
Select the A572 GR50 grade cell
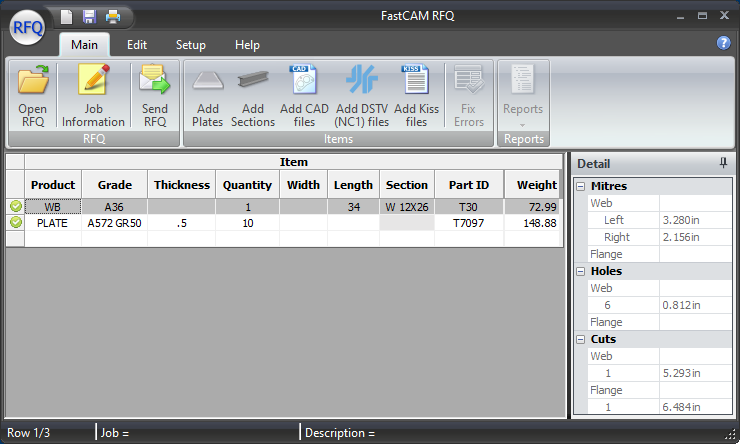point(115,223)
